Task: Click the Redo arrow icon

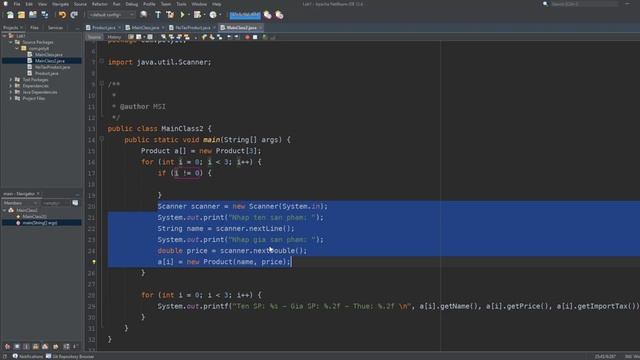Action: (x=74, y=15)
